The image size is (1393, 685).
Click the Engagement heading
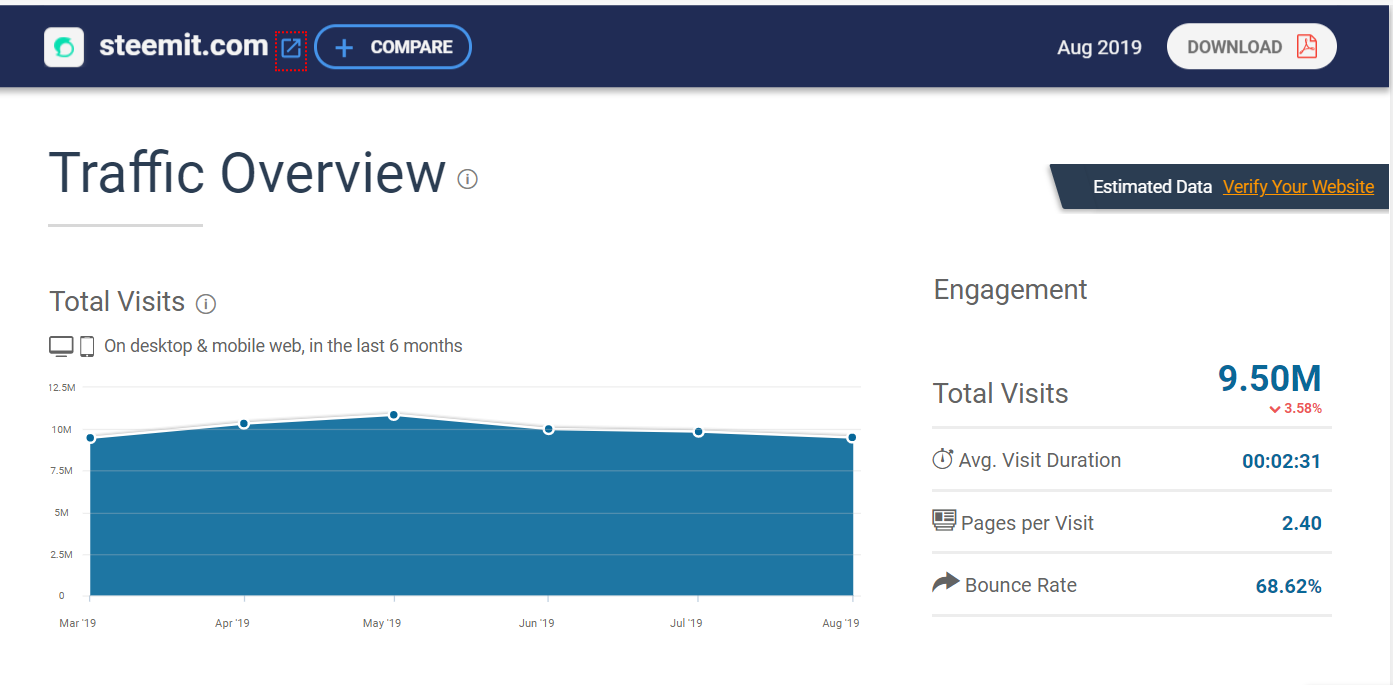click(1010, 291)
